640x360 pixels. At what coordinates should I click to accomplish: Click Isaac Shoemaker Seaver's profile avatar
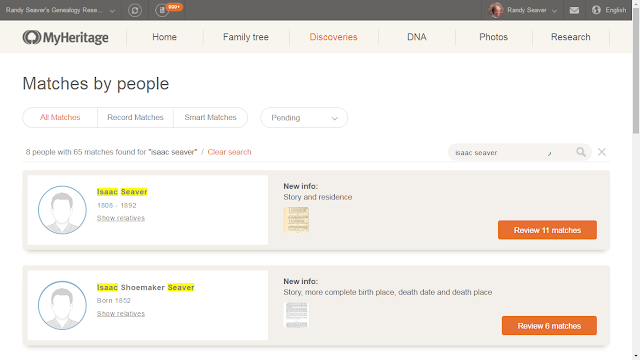[62, 305]
